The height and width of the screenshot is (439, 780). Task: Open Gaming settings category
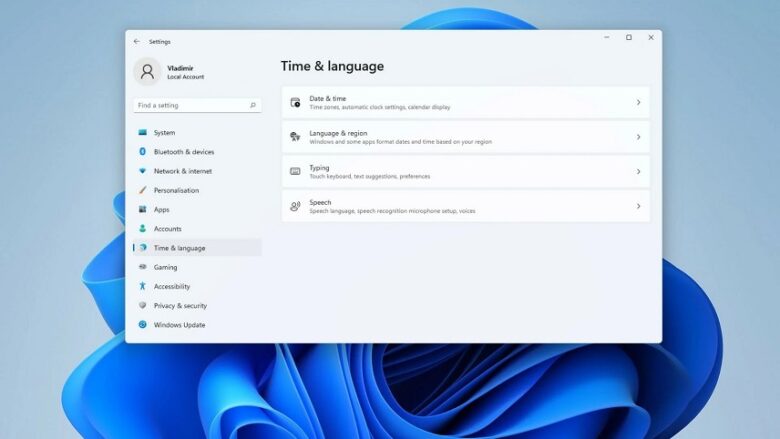coord(197,267)
